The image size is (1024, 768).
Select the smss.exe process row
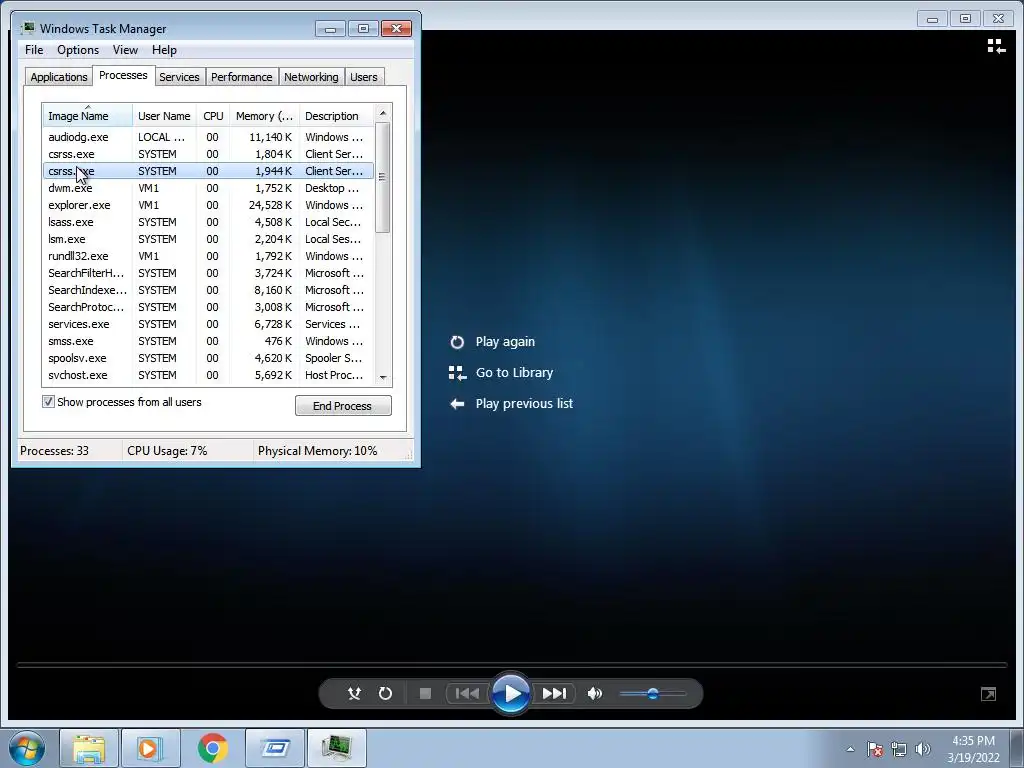click(x=208, y=341)
